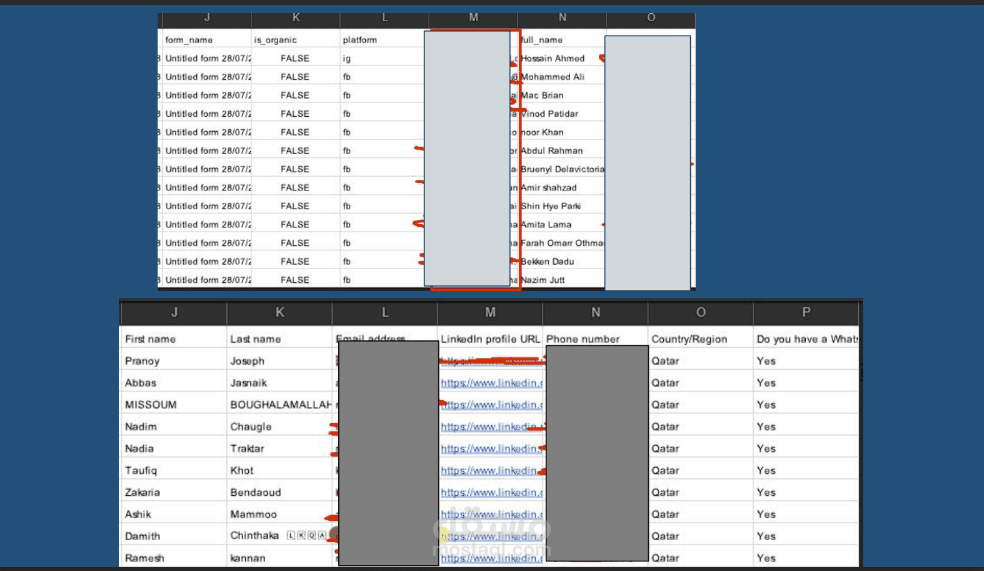Open the LinkedIn link in Nadim's row
This screenshot has height=571, width=984.
point(491,427)
